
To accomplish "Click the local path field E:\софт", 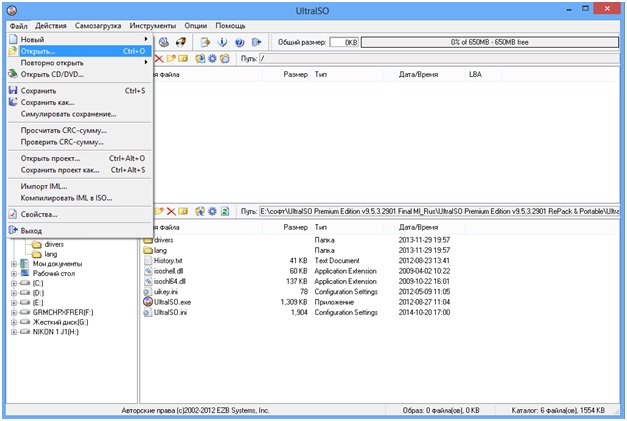I will (439, 211).
